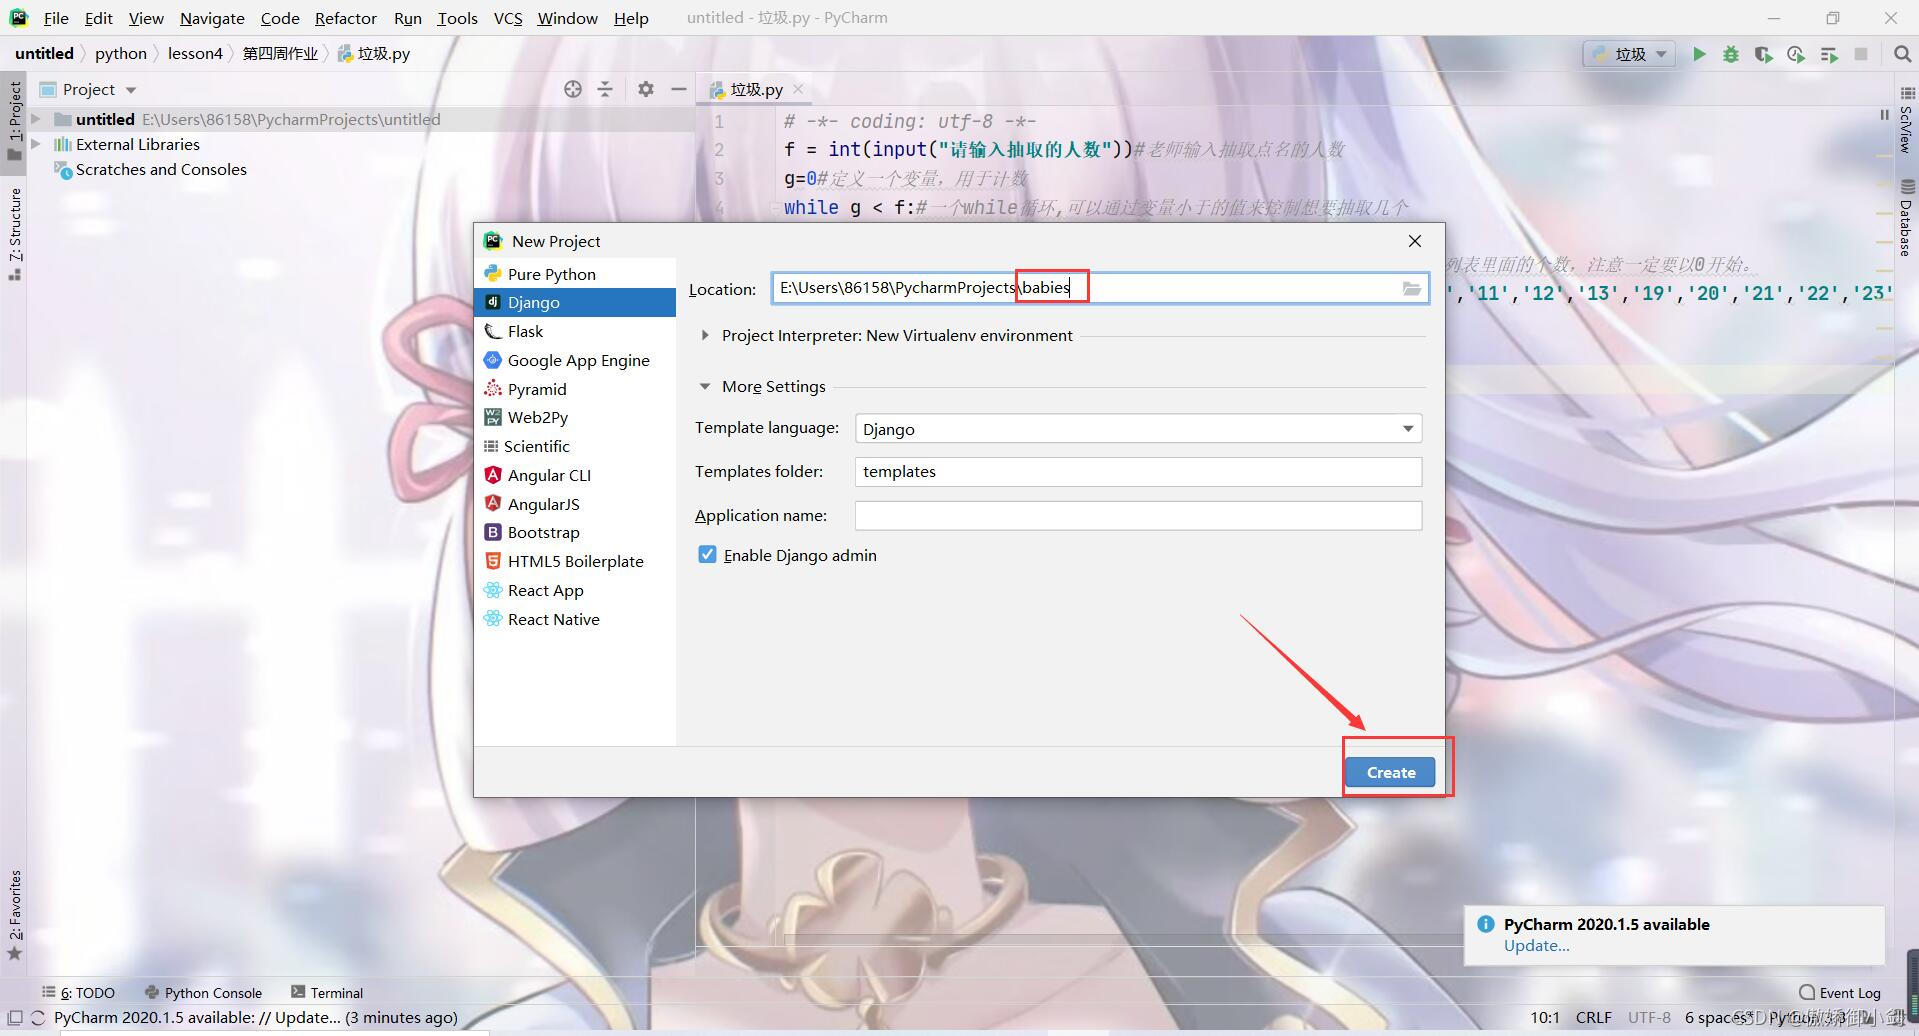Click lesson4 in breadcrumb path
The height and width of the screenshot is (1036, 1919).
click(x=195, y=54)
